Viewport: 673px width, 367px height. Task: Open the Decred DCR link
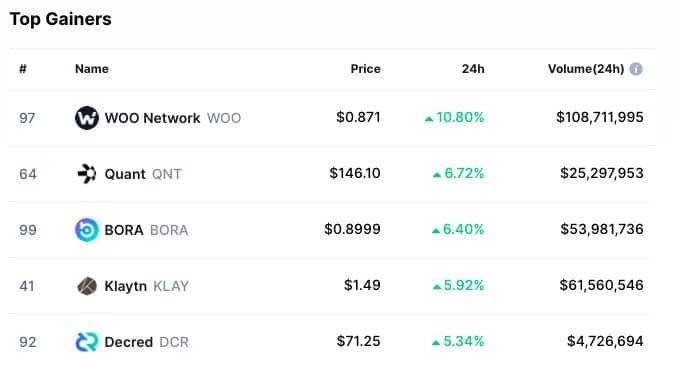point(146,342)
